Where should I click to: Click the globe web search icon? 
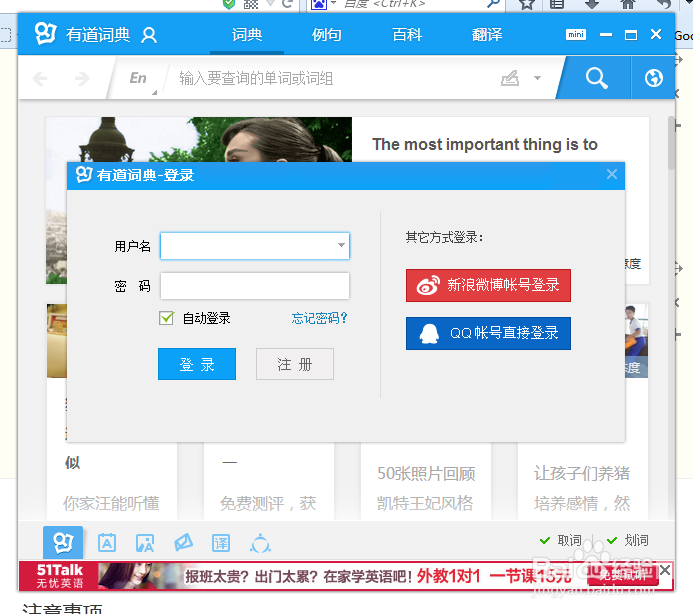pyautogui.click(x=653, y=78)
